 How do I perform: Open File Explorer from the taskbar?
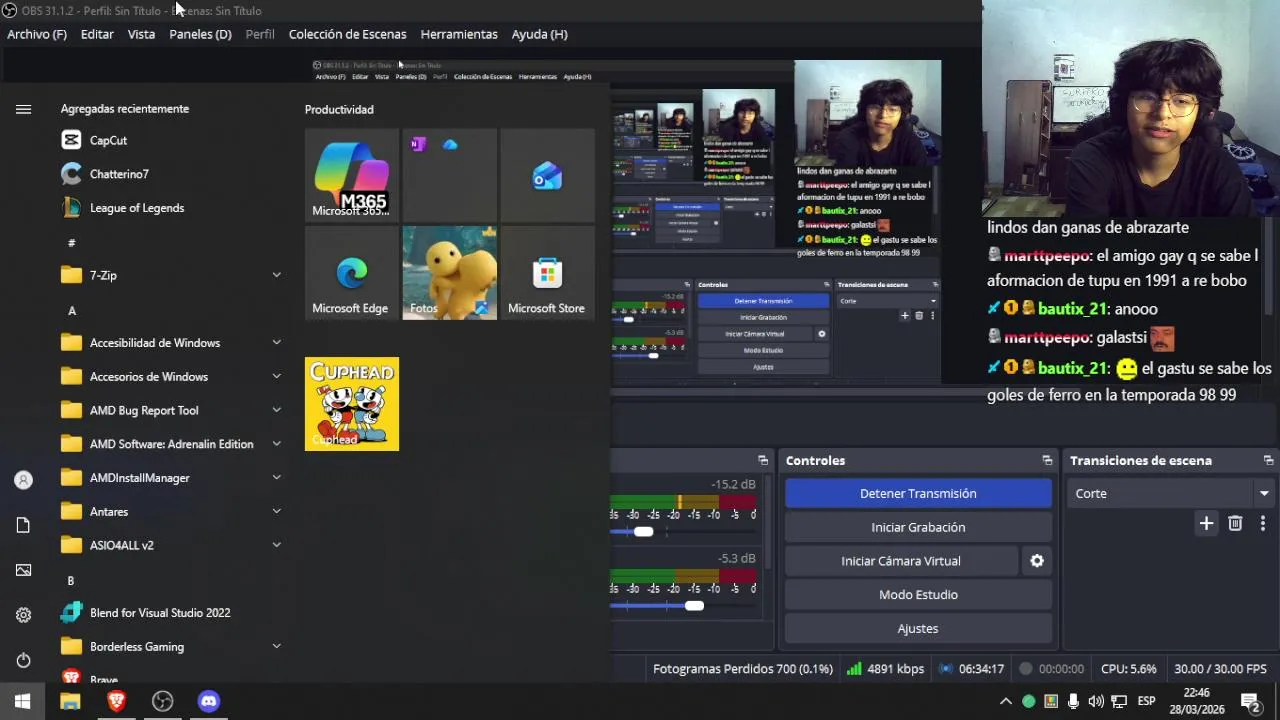pyautogui.click(x=70, y=701)
